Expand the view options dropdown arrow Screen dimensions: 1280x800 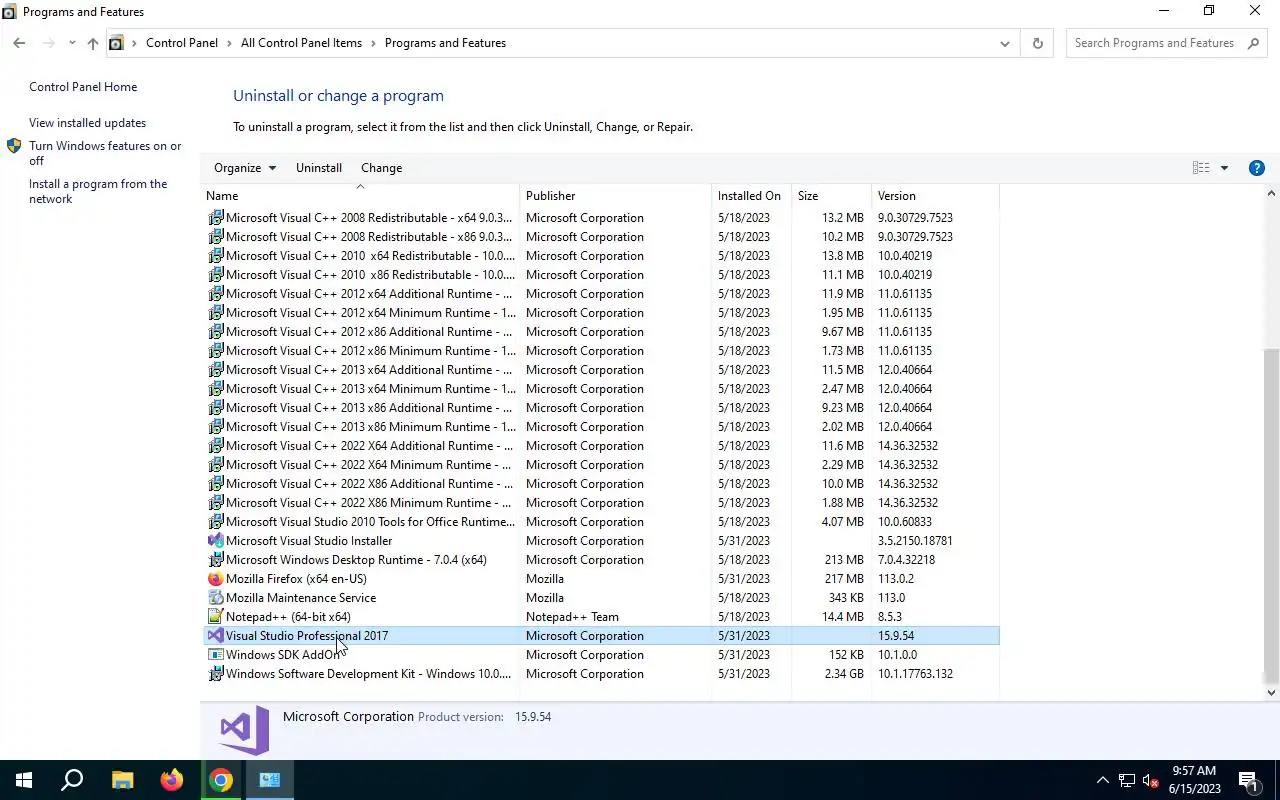point(1224,168)
